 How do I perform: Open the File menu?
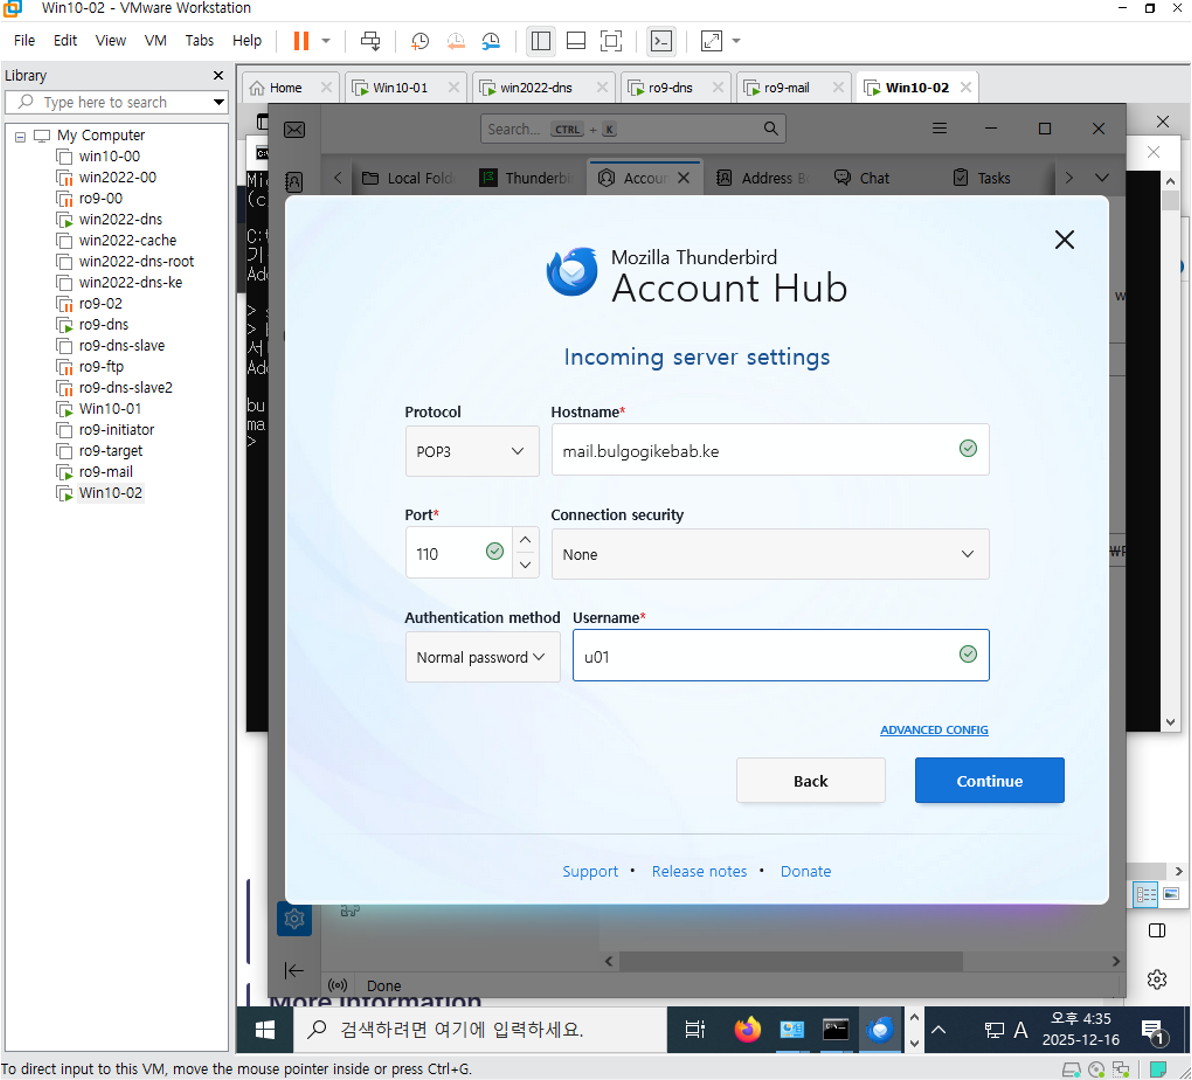click(24, 40)
